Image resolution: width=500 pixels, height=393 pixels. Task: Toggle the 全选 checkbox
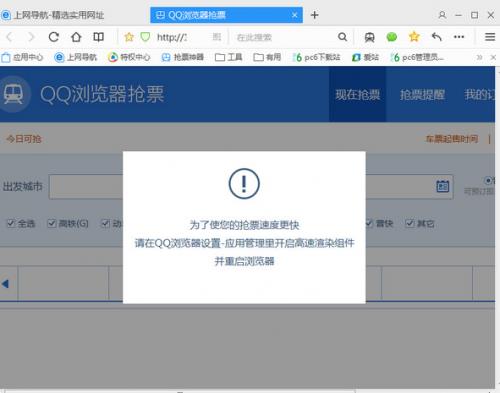pyautogui.click(x=11, y=223)
